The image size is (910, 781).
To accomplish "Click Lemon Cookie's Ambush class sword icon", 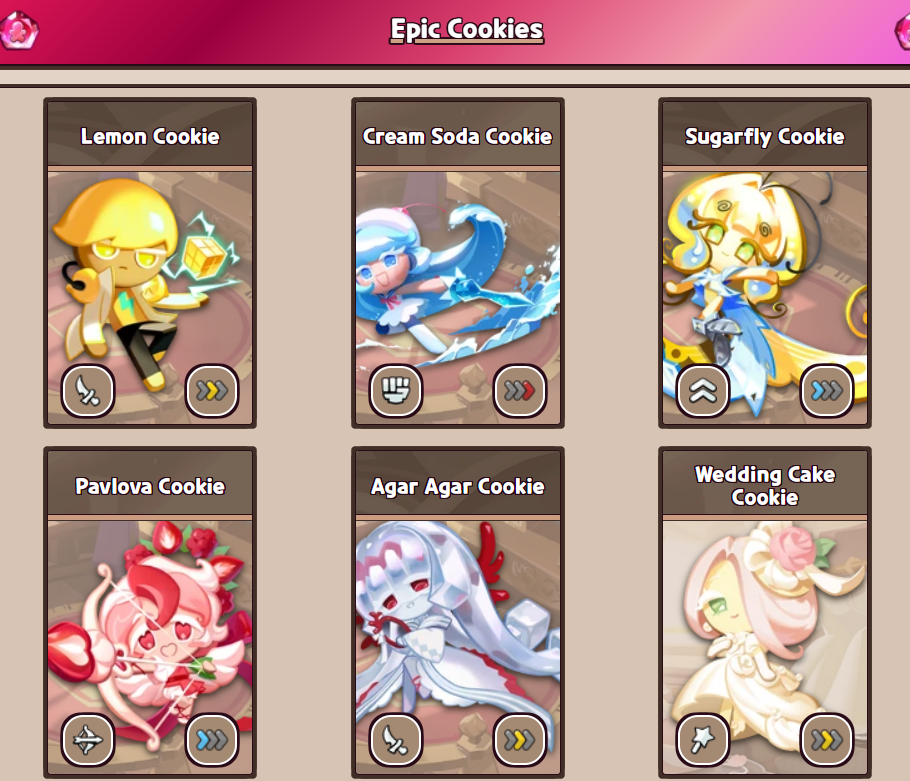I will tap(88, 390).
